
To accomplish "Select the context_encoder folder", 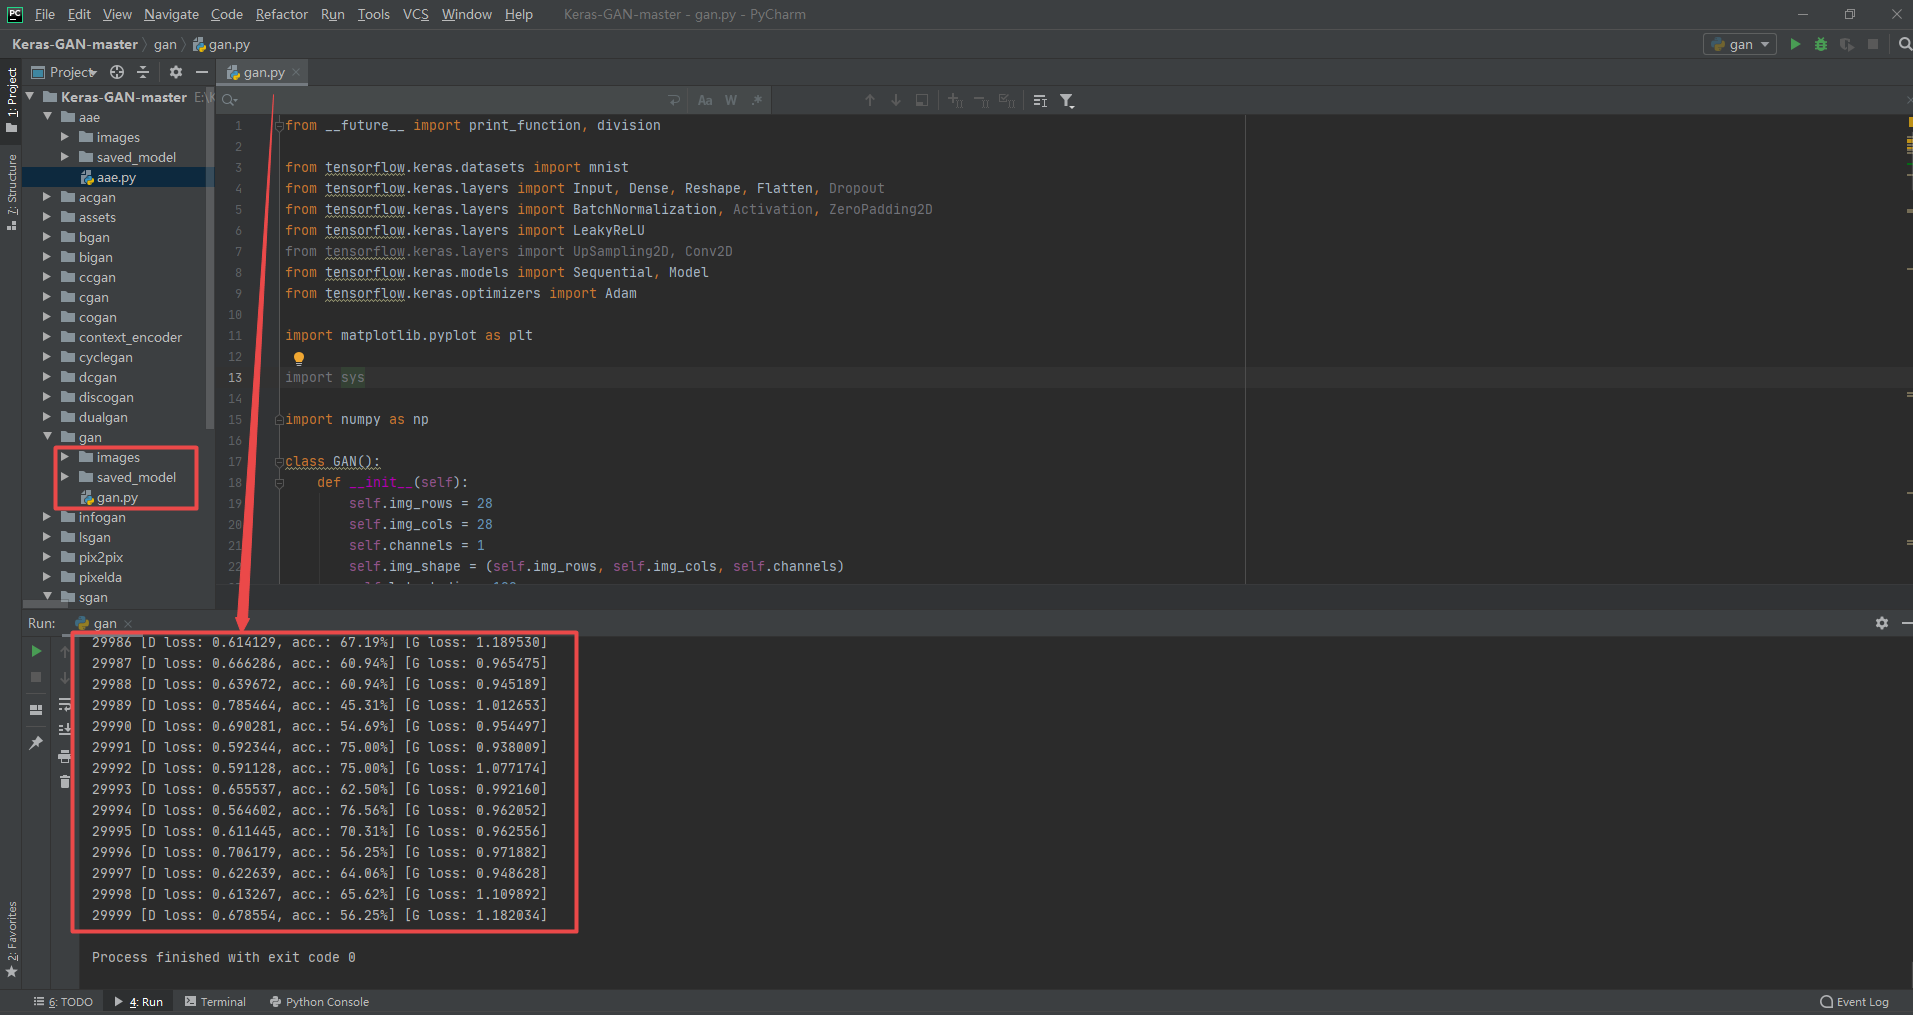I will pos(130,337).
